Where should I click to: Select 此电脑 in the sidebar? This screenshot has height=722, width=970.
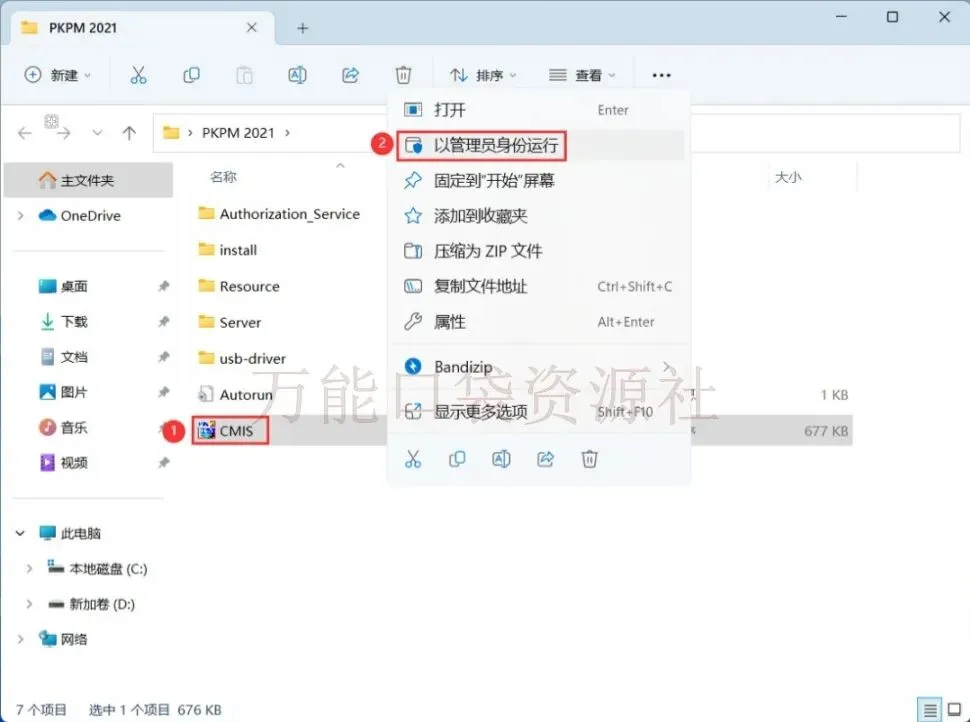[x=69, y=533]
